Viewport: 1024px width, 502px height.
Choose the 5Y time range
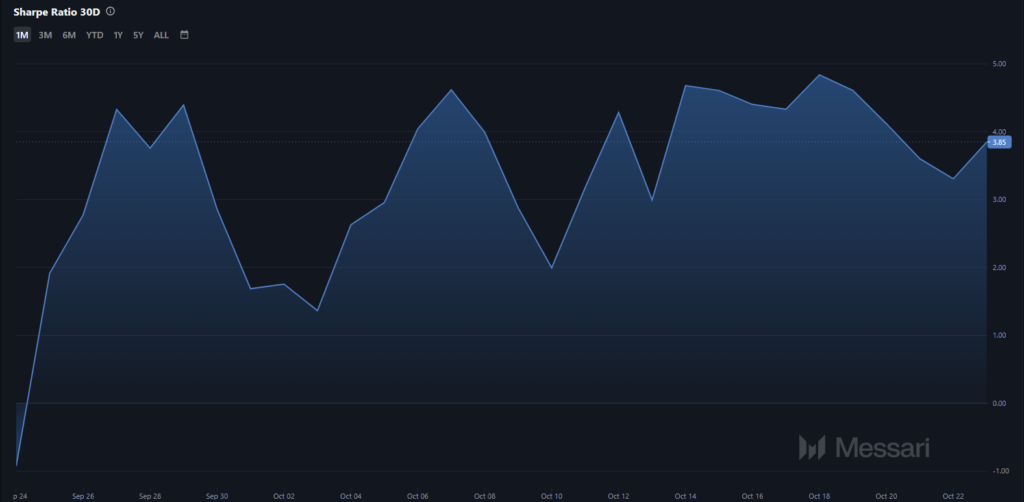click(x=138, y=35)
